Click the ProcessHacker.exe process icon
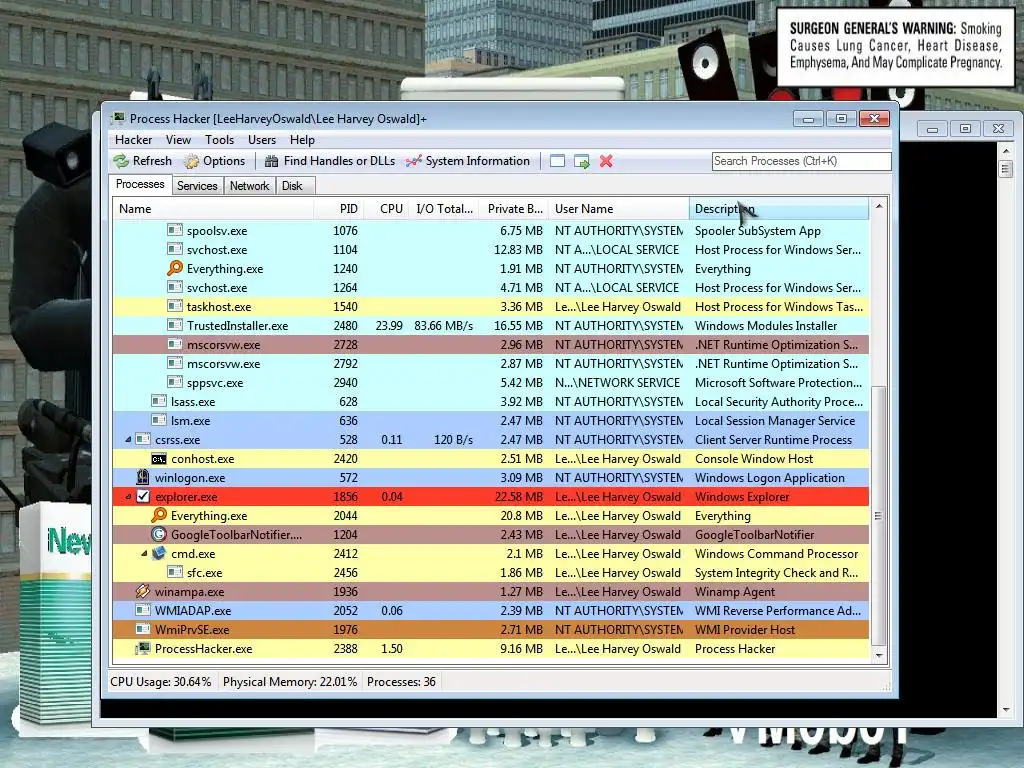 142,648
